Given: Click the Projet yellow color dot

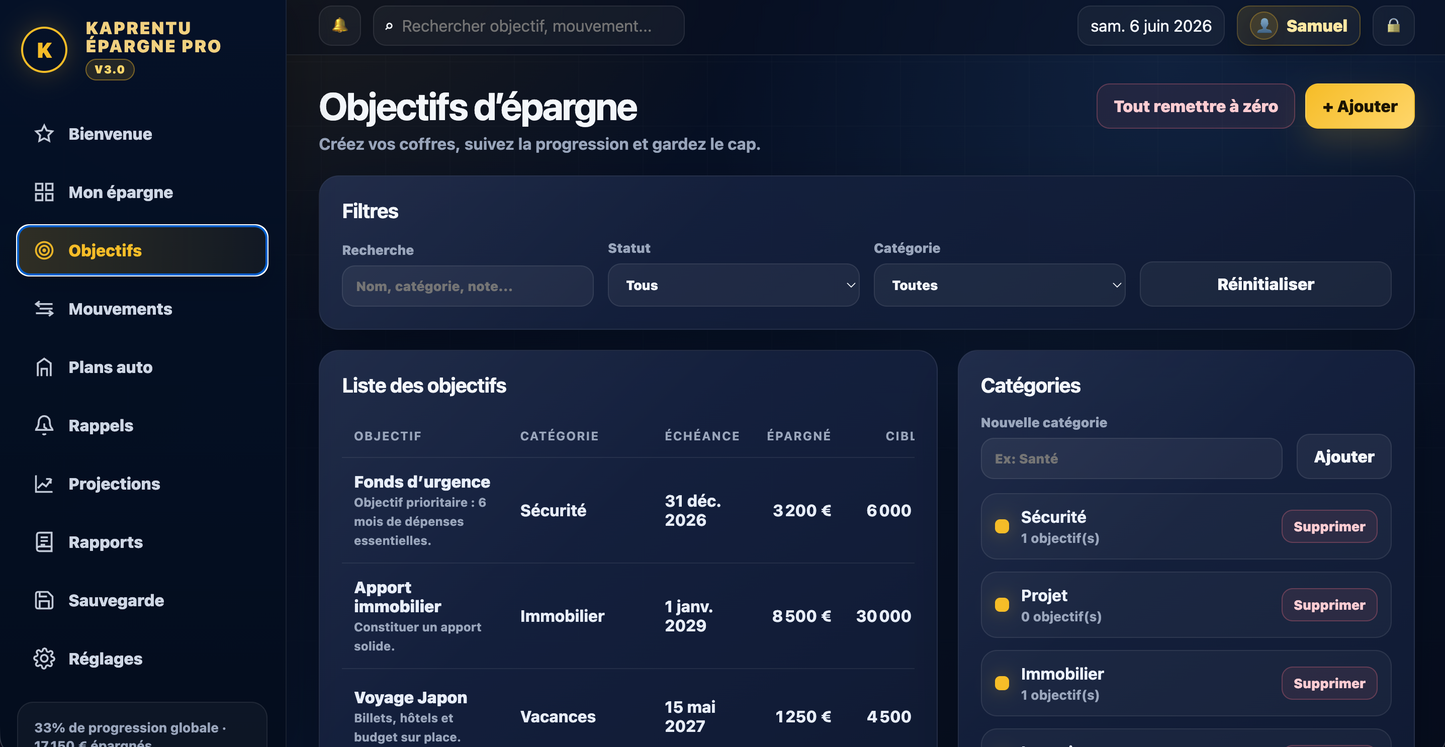Looking at the screenshot, I should click(x=1002, y=605).
